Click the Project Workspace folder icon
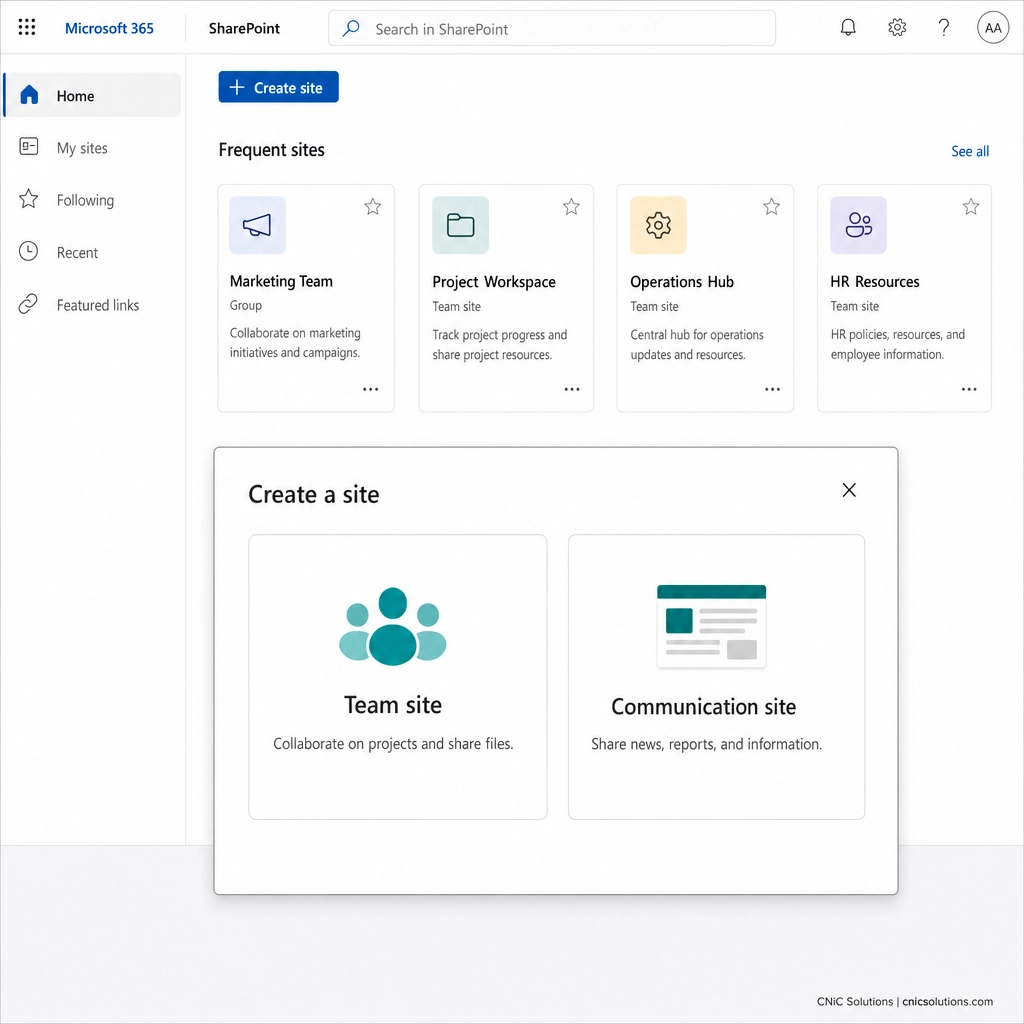1024x1024 pixels. pyautogui.click(x=460, y=225)
